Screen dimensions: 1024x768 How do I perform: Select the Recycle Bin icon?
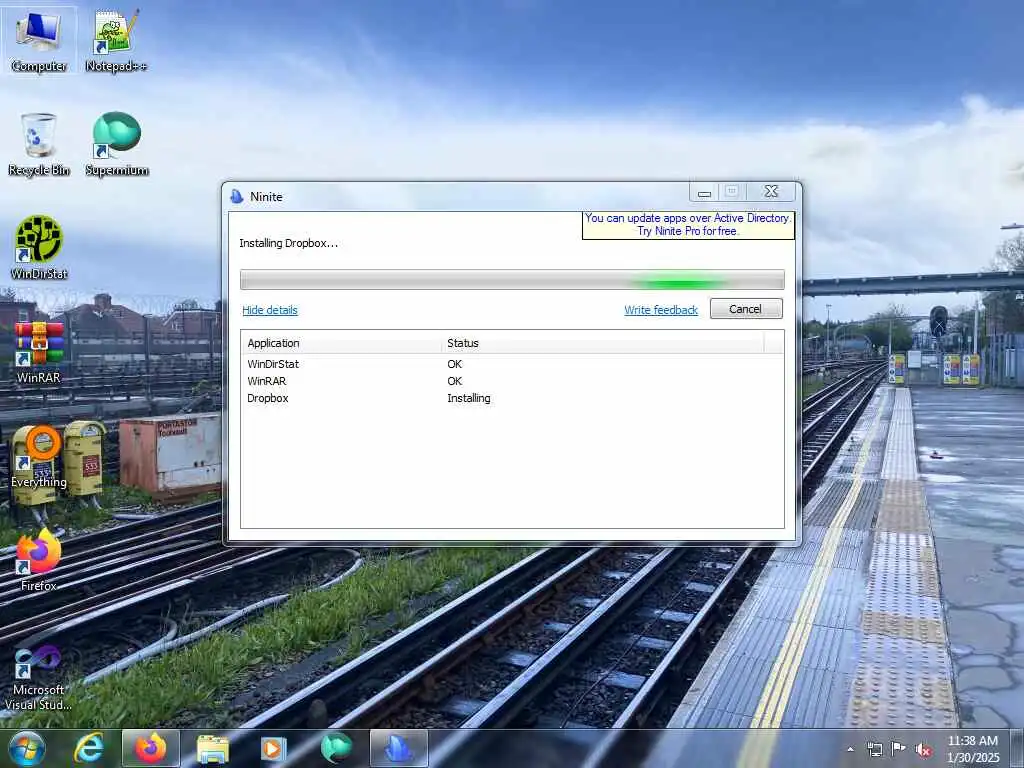[39, 144]
